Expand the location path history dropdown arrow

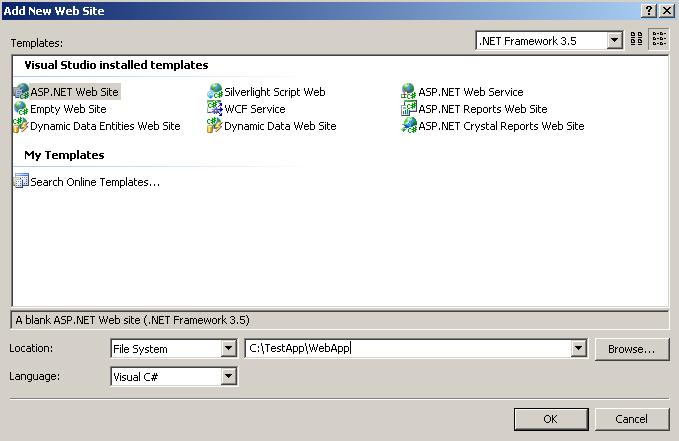pos(578,349)
